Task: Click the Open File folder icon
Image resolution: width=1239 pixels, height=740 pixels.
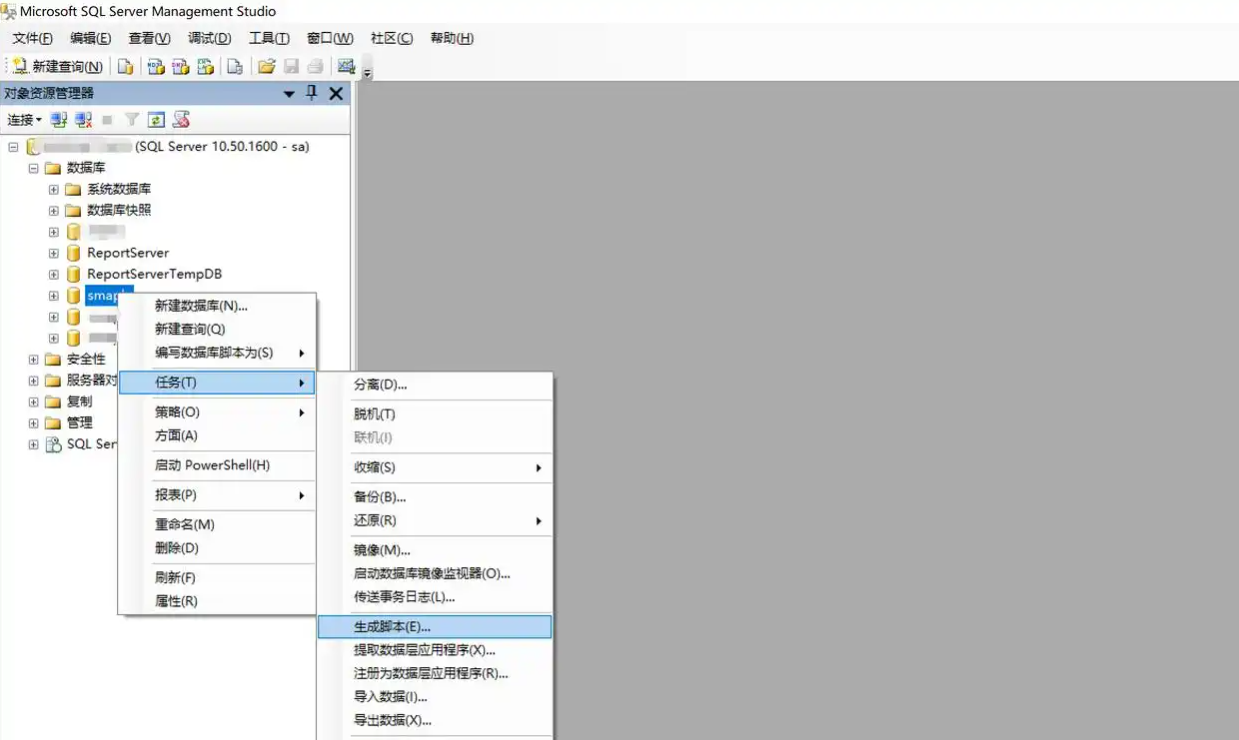Action: click(266, 67)
